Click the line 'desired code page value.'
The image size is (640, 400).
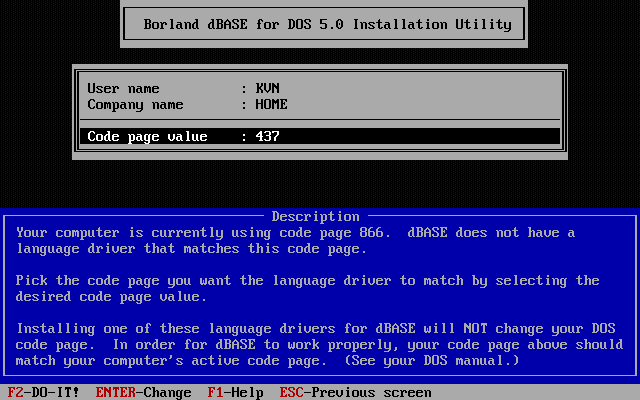tap(111, 296)
